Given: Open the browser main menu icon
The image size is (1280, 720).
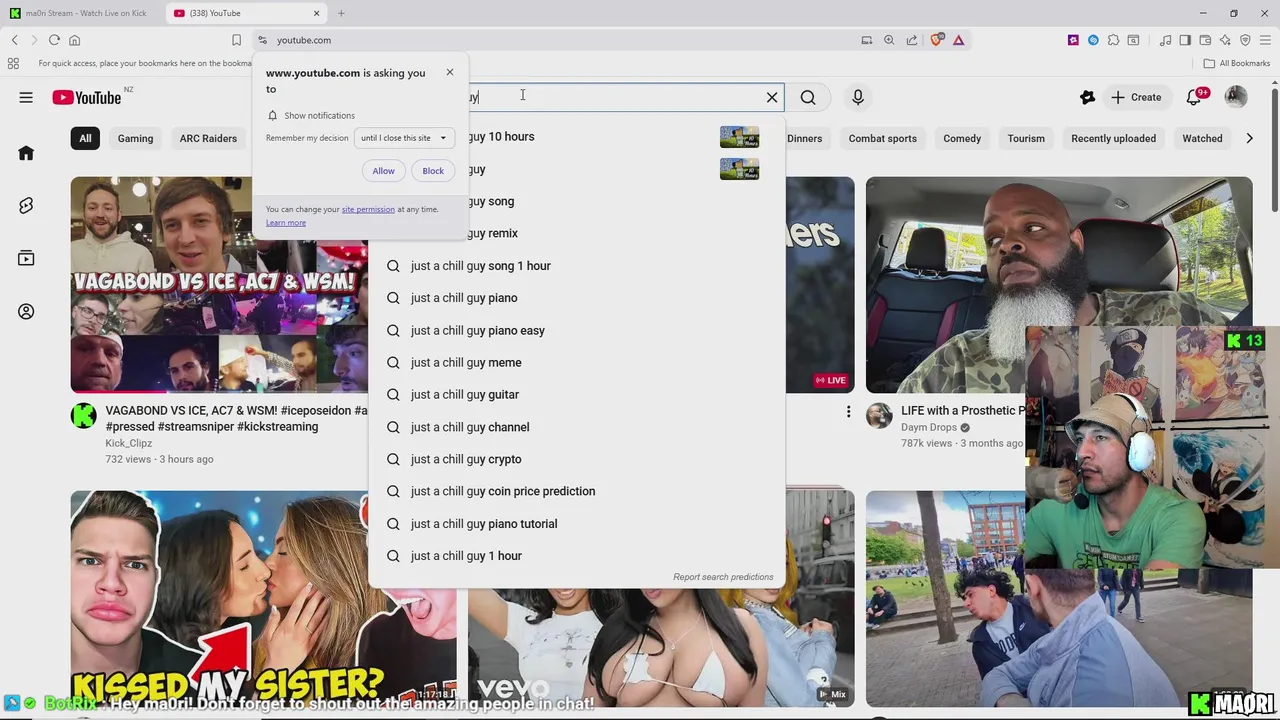Looking at the screenshot, I should tap(1265, 40).
